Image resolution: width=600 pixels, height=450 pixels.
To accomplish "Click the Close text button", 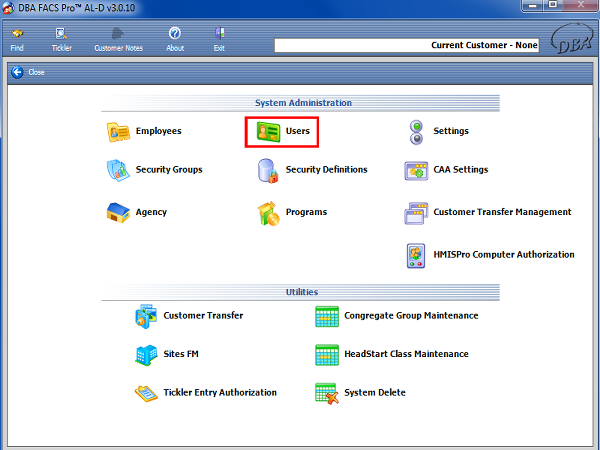I will (x=36, y=72).
